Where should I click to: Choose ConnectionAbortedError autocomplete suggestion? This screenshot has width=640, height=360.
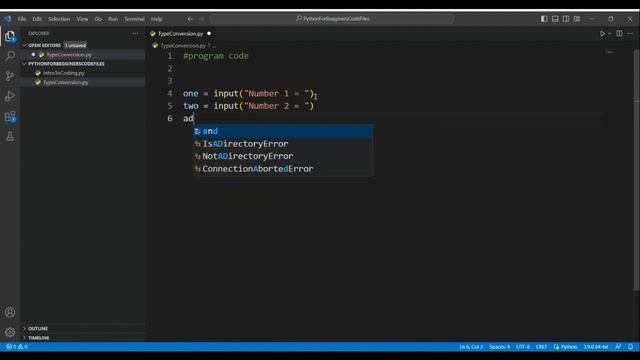click(283, 169)
